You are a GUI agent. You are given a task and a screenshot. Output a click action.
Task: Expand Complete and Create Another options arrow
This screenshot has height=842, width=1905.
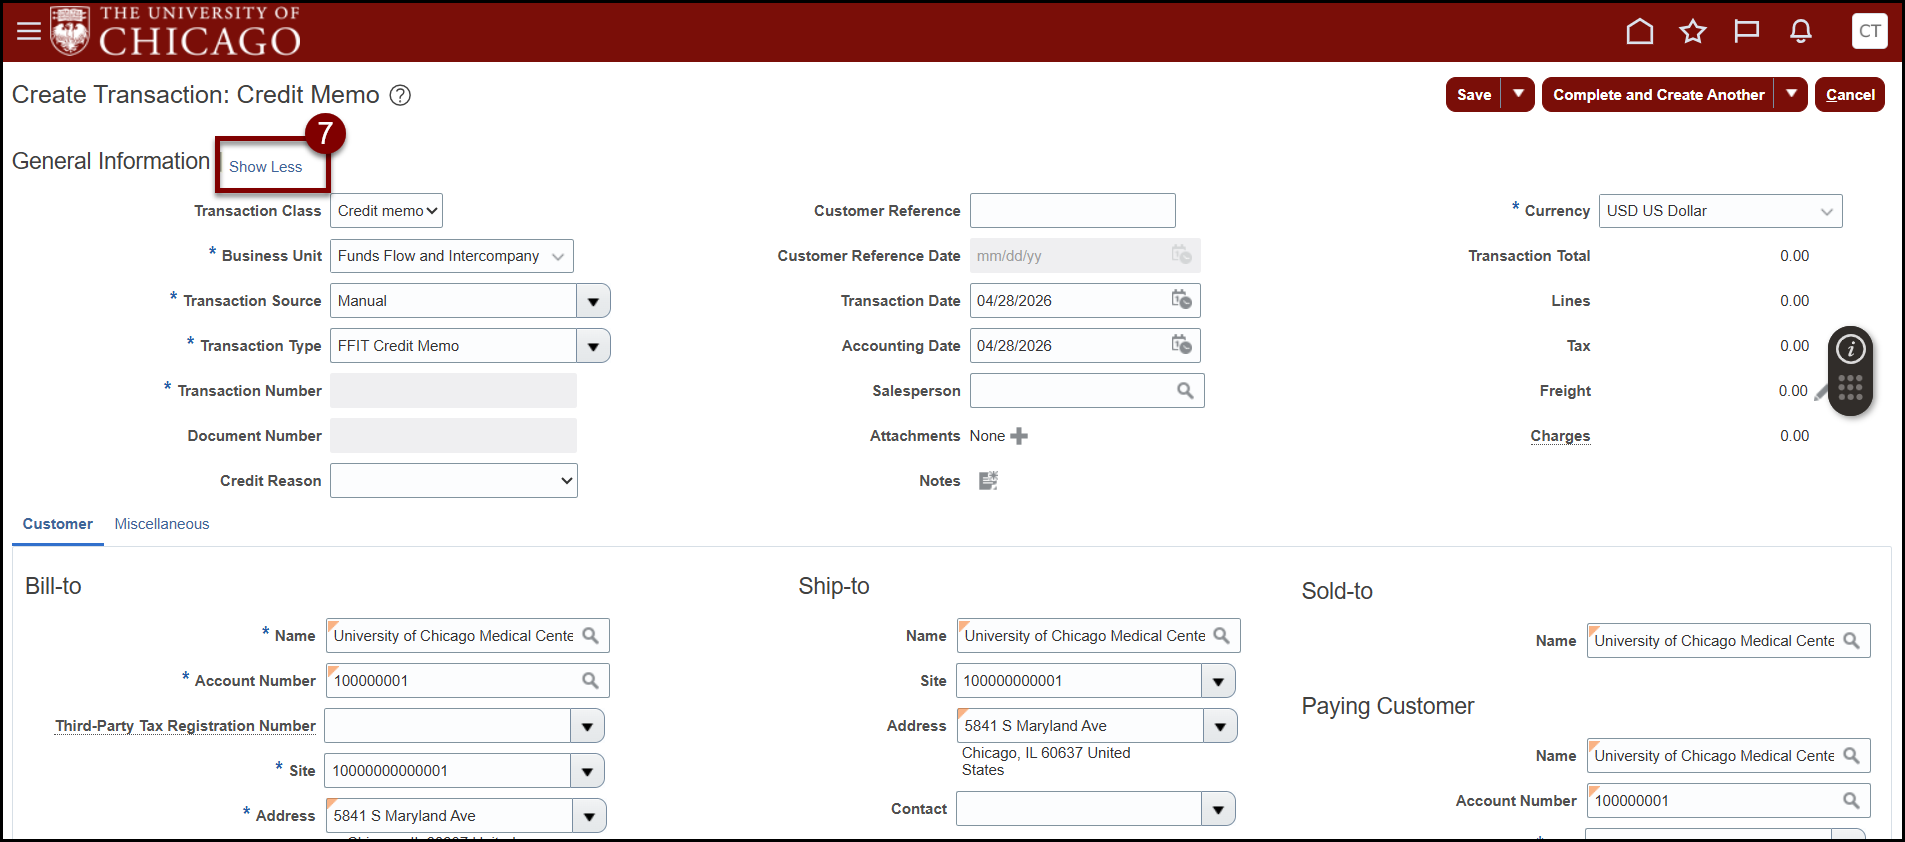1791,95
